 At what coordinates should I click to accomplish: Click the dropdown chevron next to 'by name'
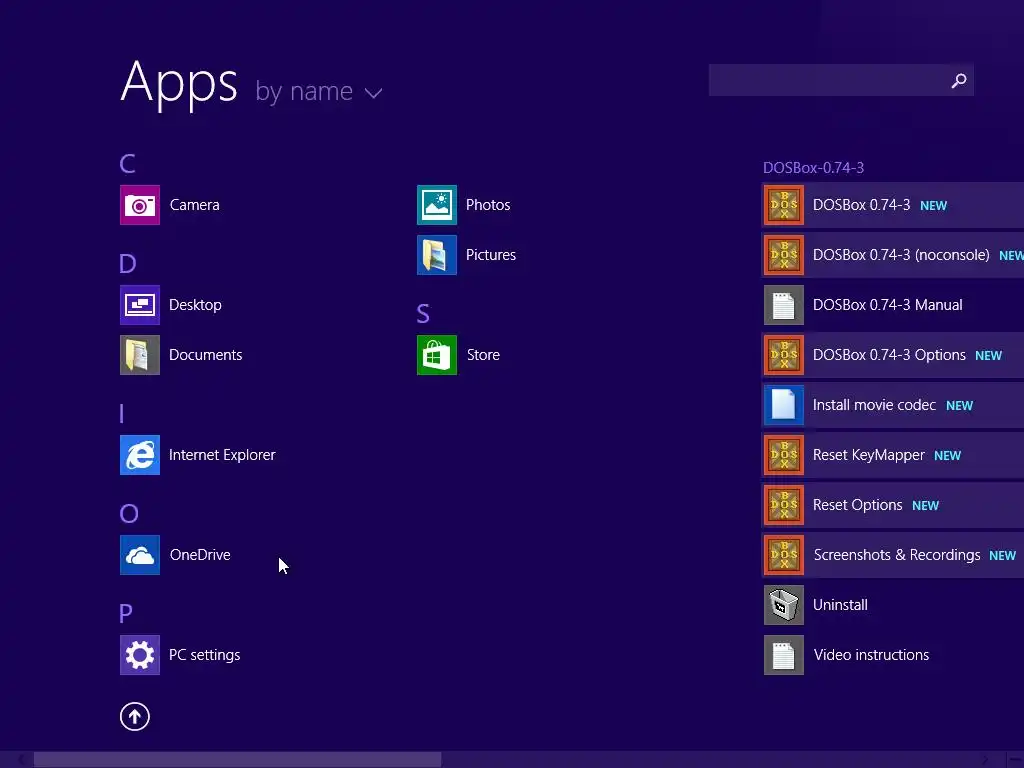[374, 94]
